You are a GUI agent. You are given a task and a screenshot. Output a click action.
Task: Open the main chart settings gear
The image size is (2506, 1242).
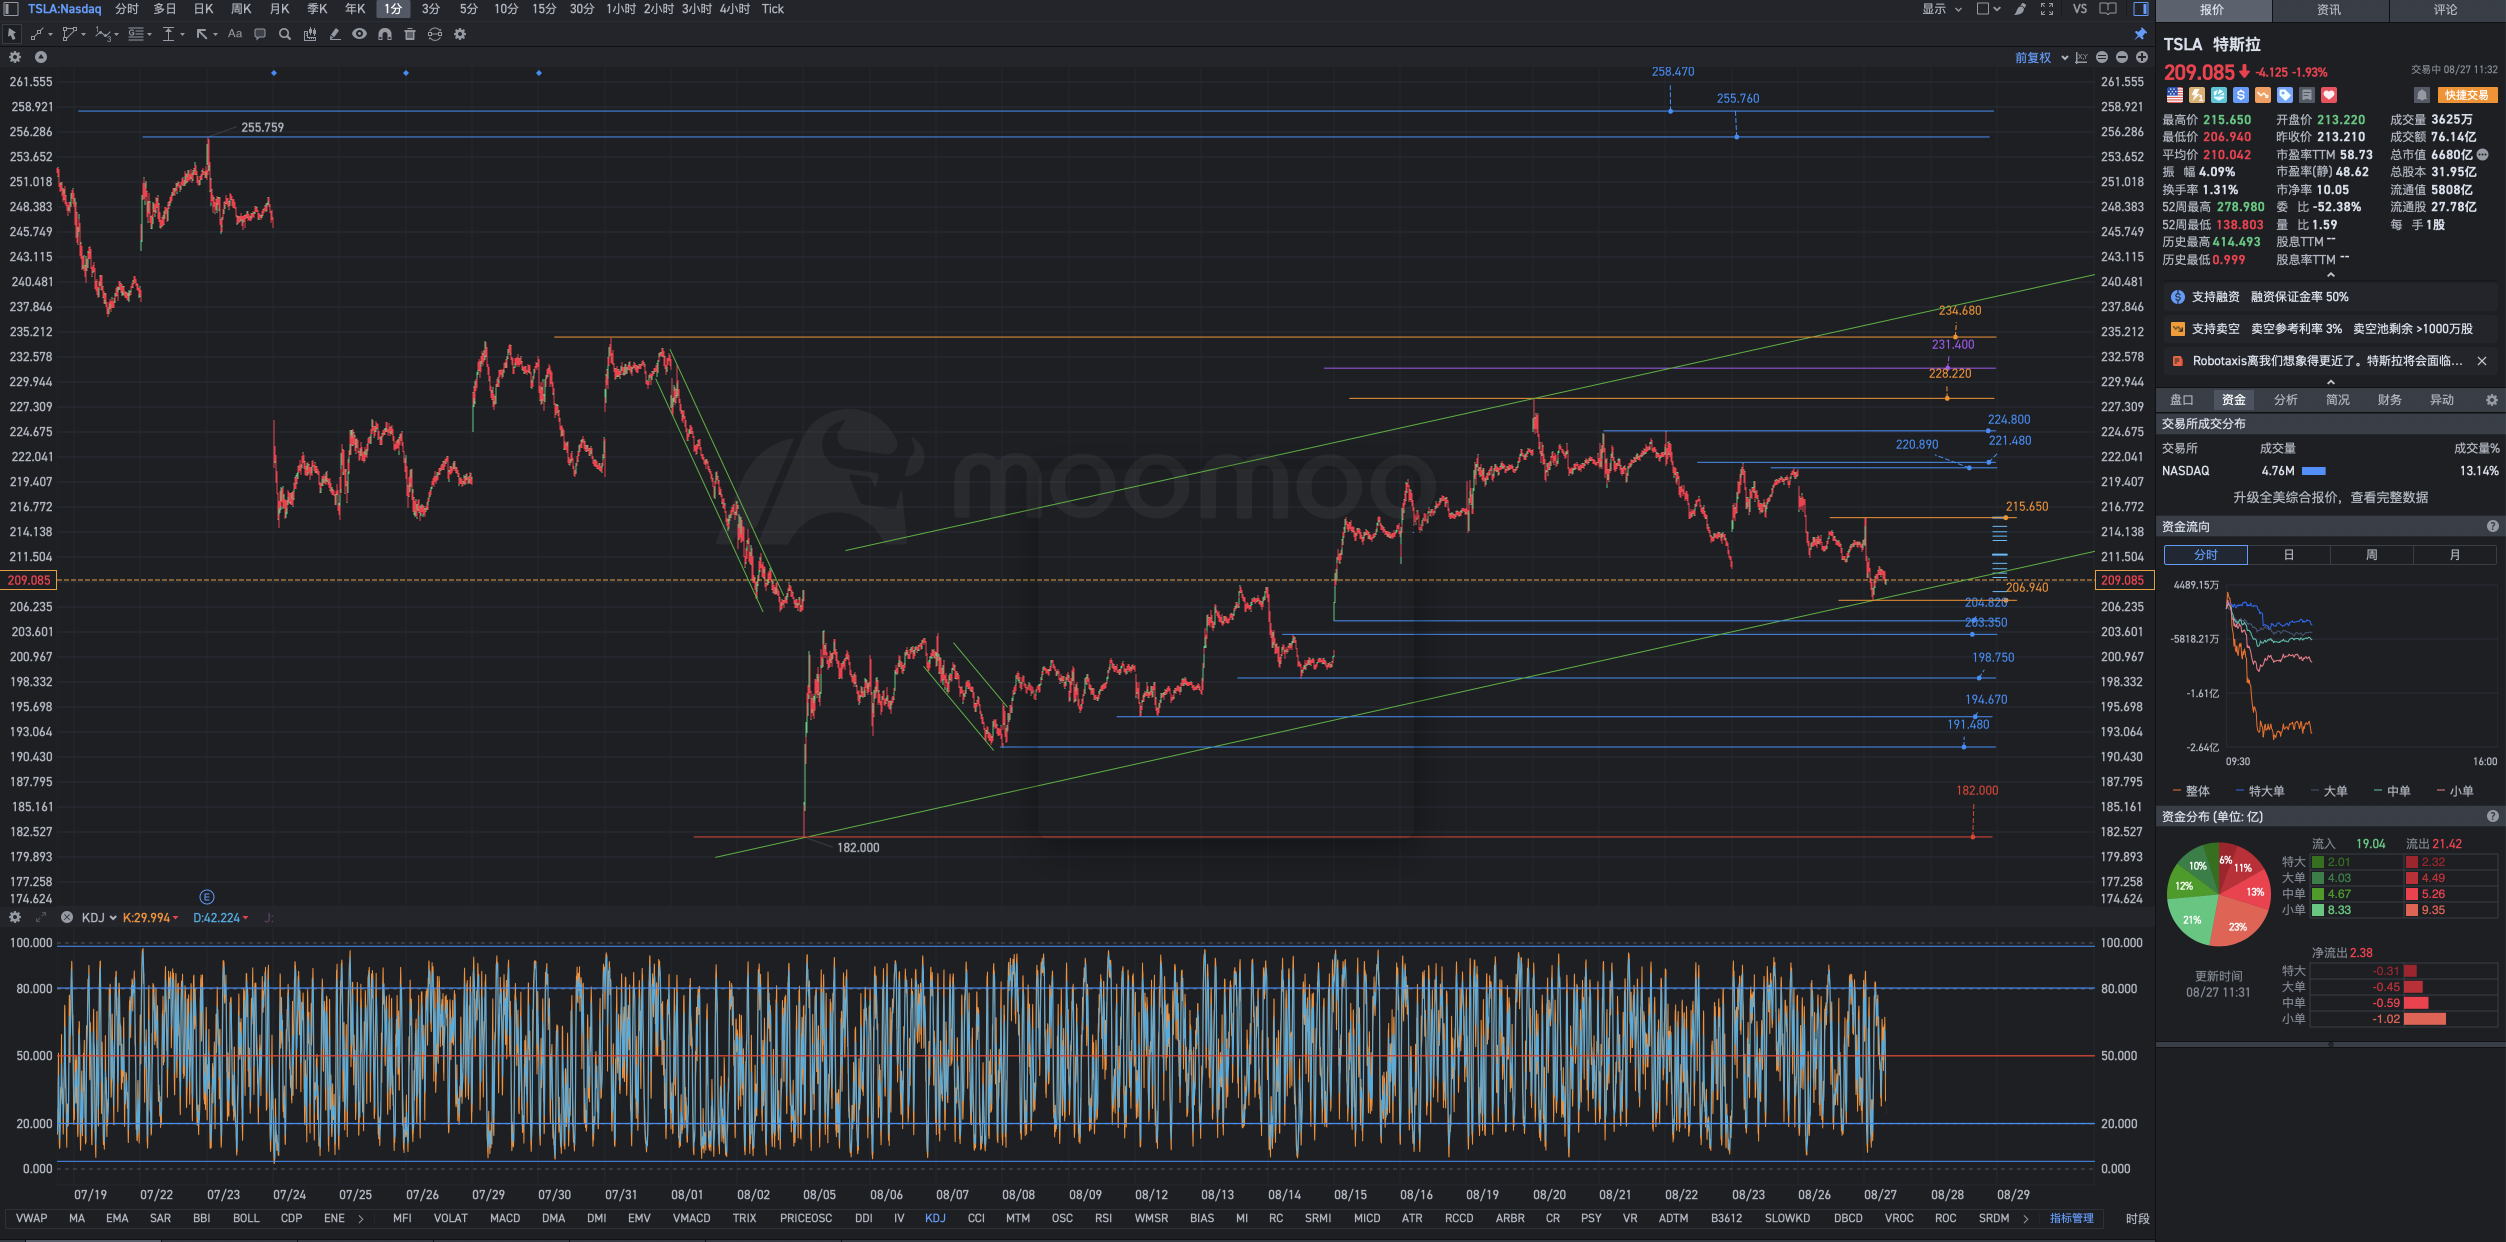click(15, 57)
